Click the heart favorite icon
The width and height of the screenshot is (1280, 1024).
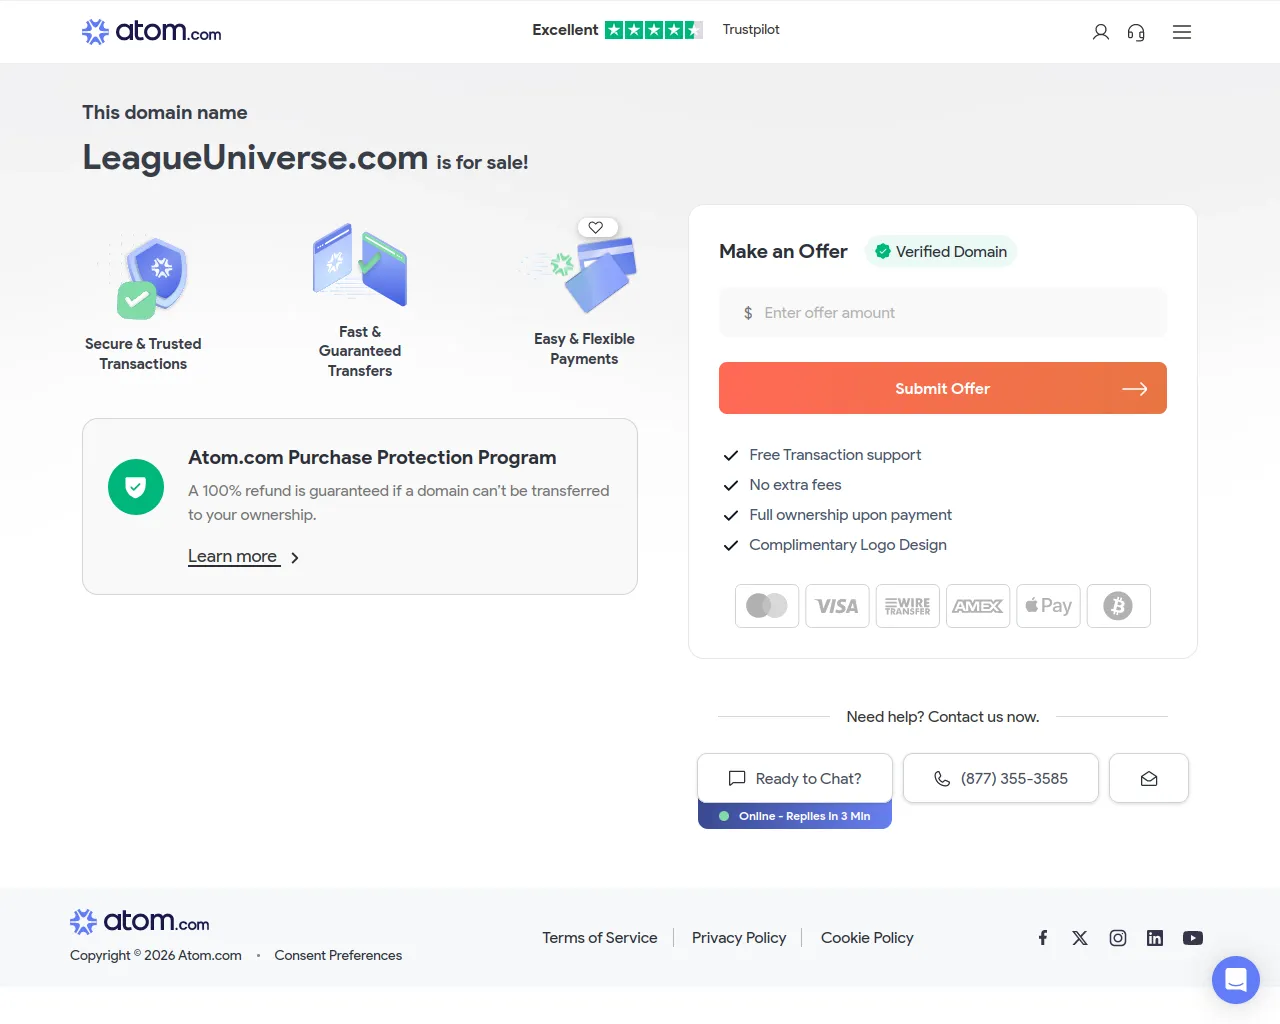coord(596,227)
